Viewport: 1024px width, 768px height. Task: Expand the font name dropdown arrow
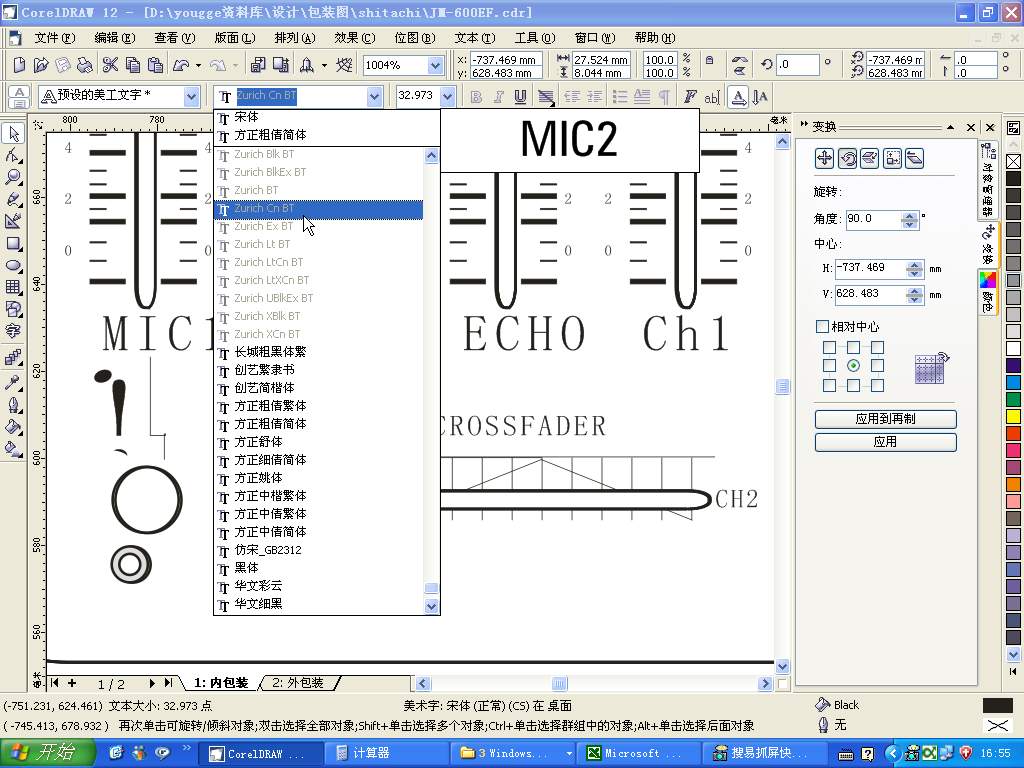coord(374,97)
